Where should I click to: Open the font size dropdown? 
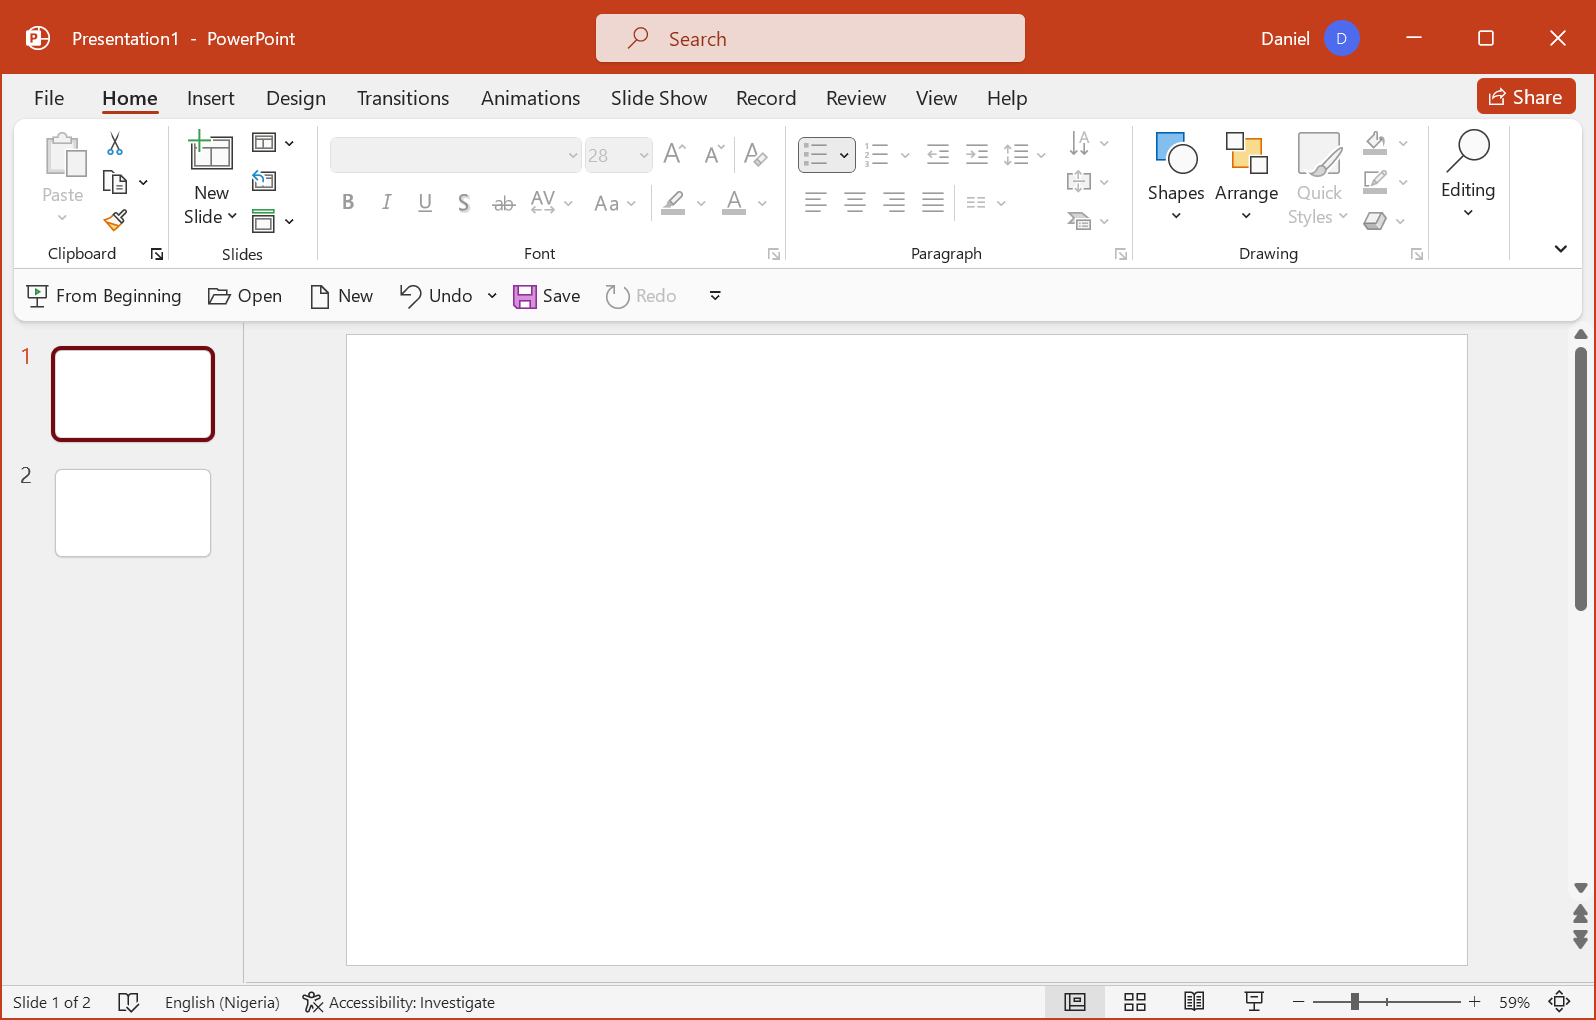click(643, 155)
